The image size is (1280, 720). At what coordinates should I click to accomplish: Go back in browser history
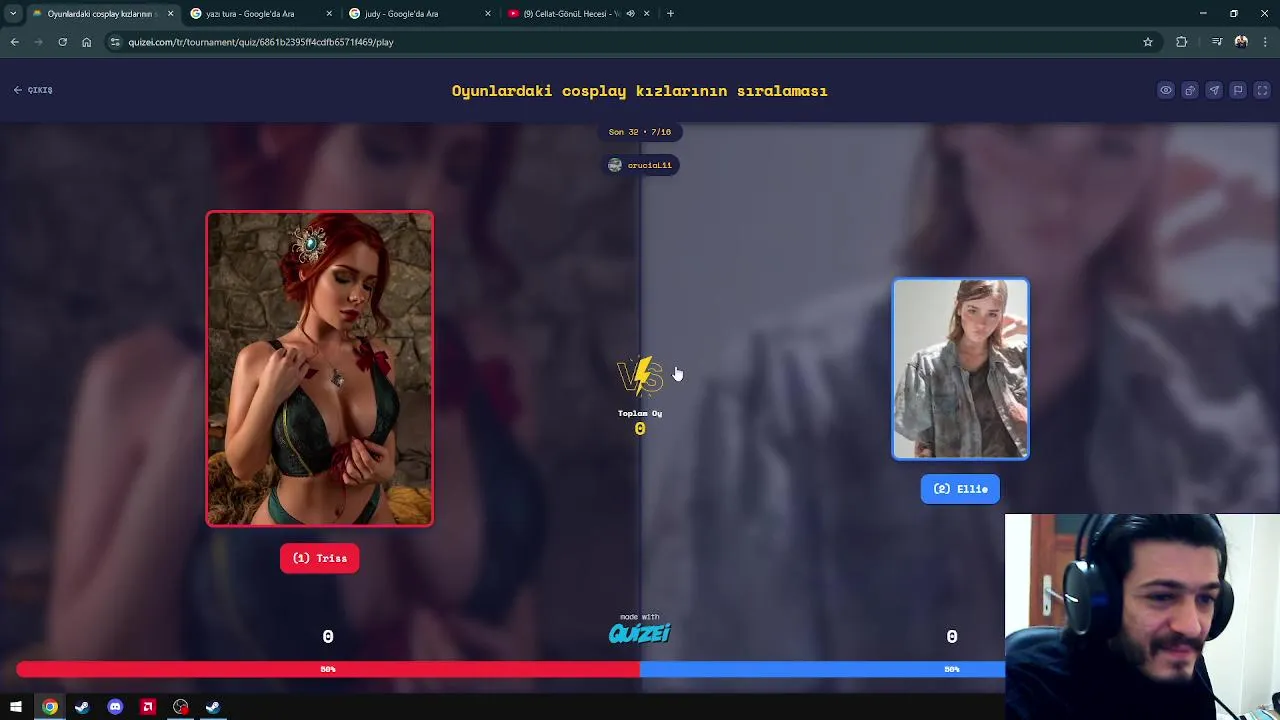pyautogui.click(x=14, y=42)
